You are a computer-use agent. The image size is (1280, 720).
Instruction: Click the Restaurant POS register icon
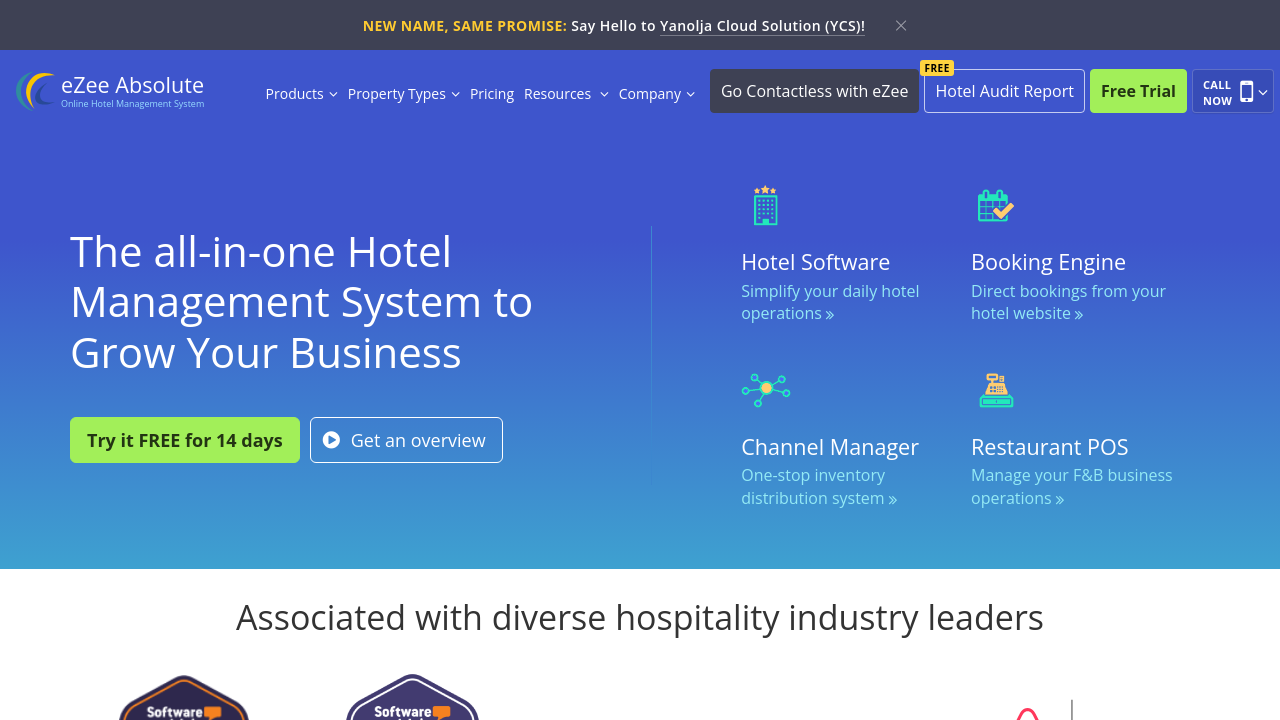[x=996, y=390]
